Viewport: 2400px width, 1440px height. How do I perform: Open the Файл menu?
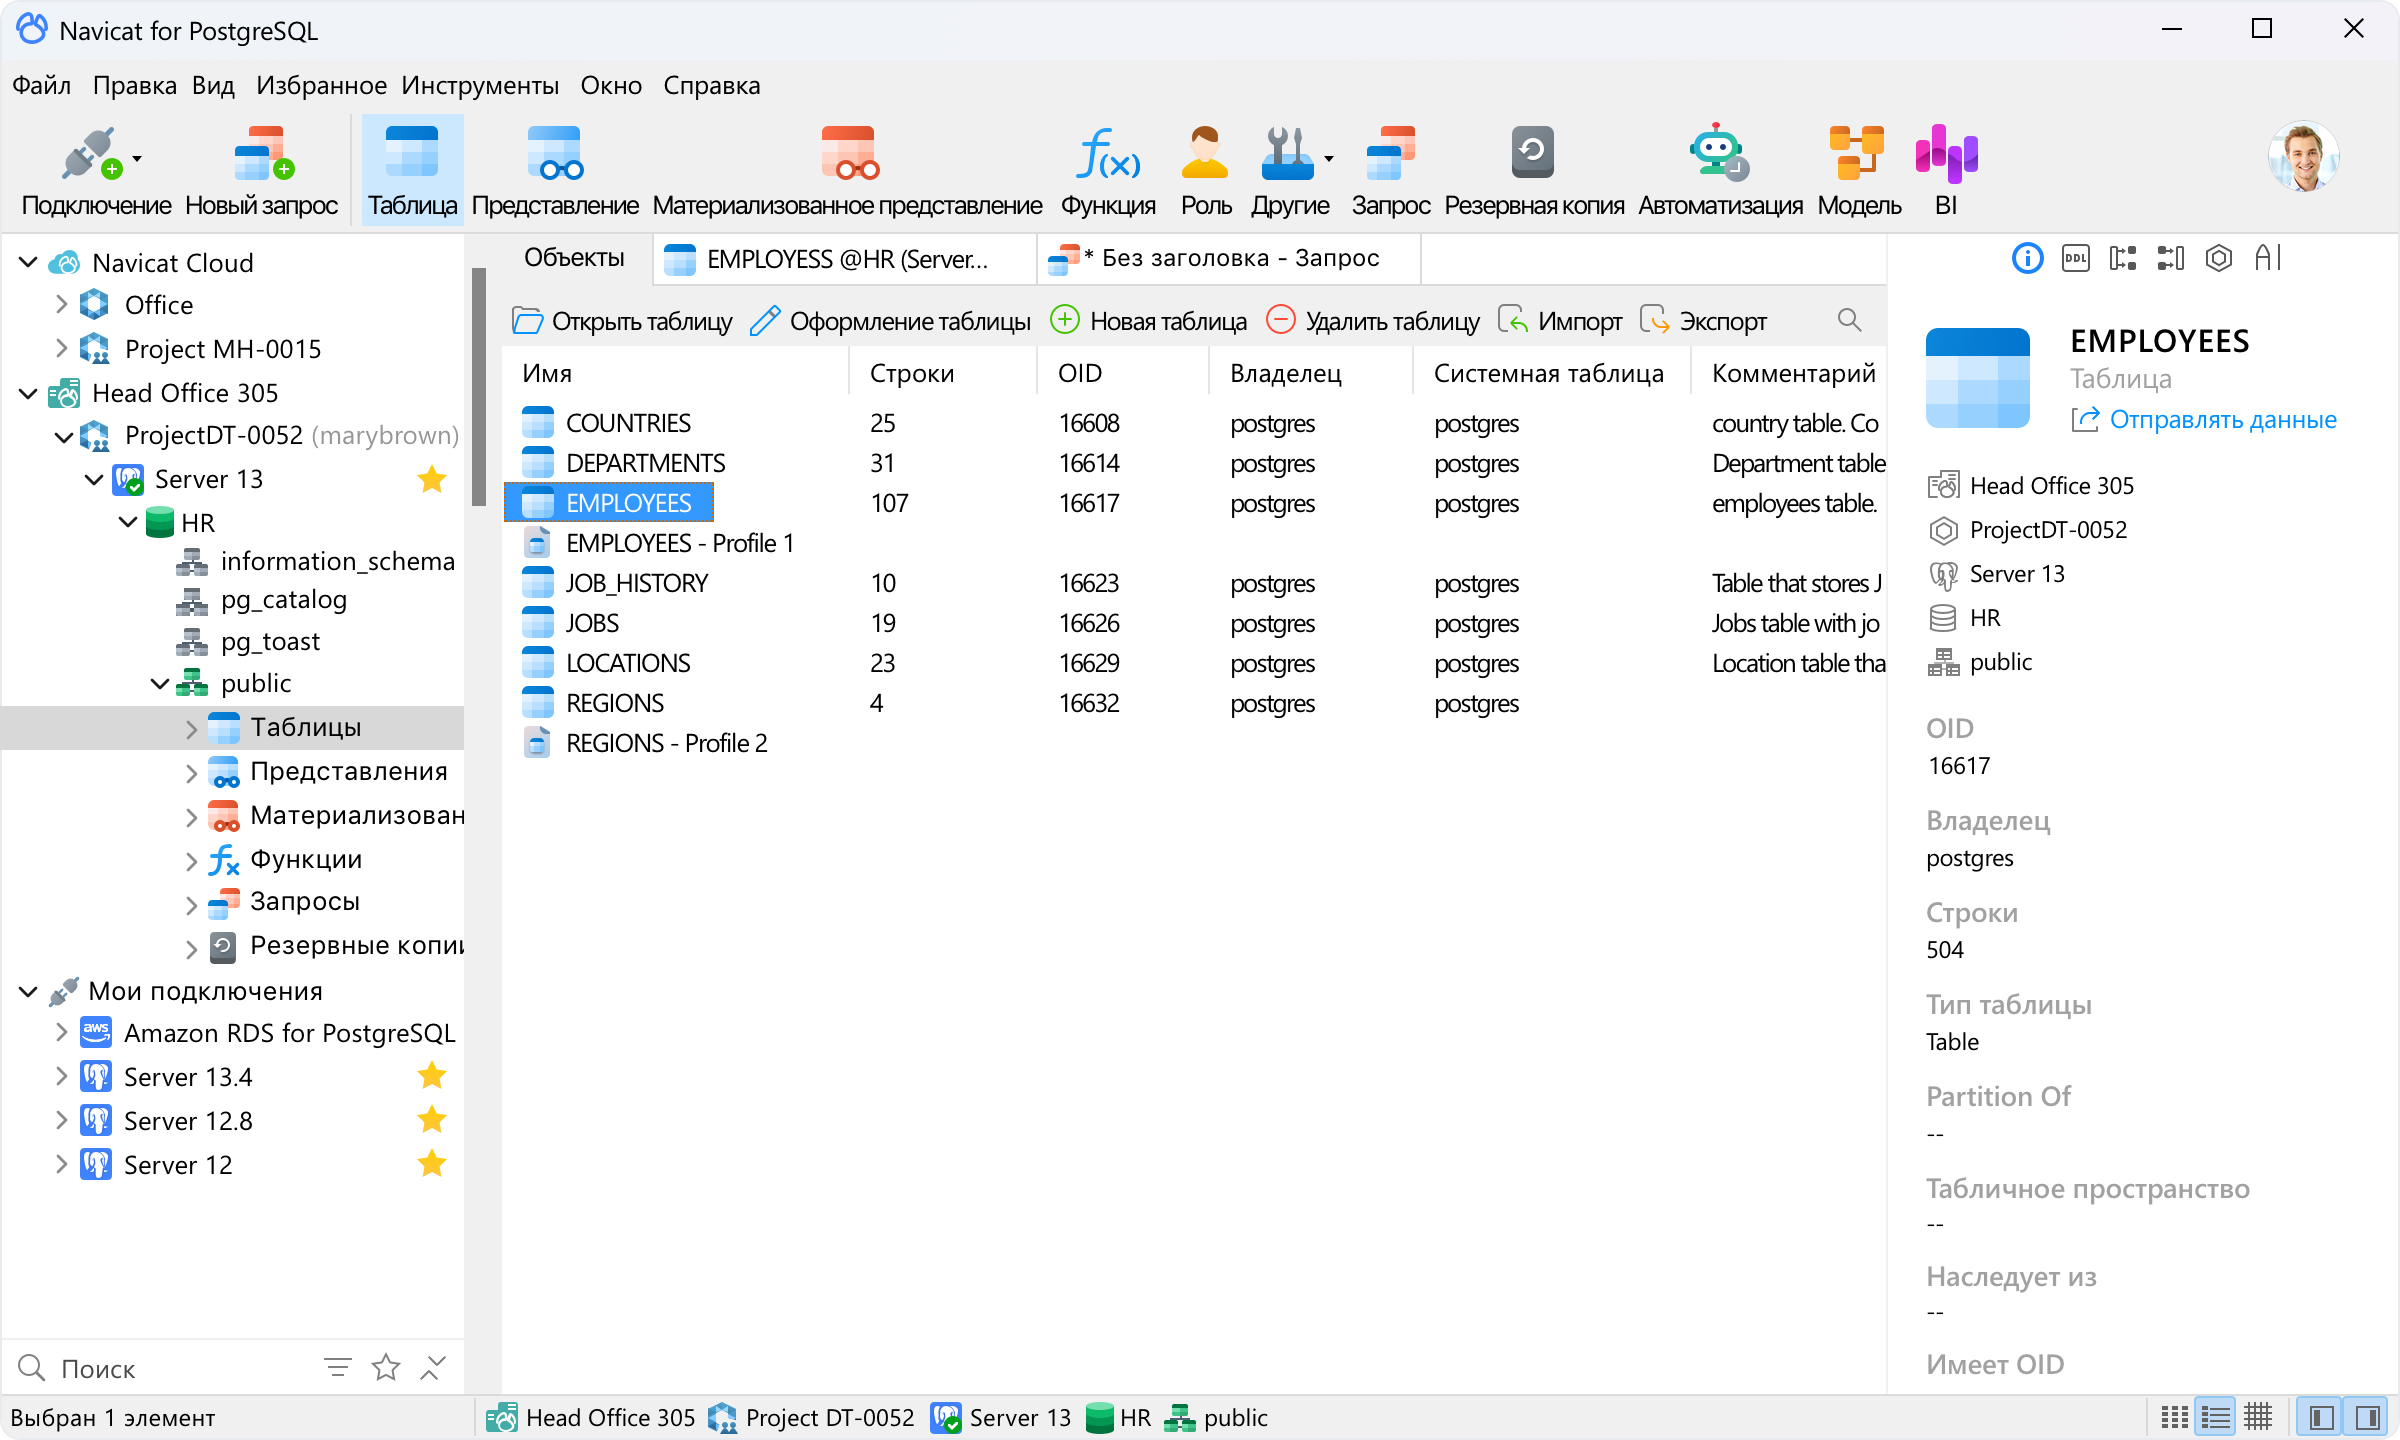[x=41, y=85]
